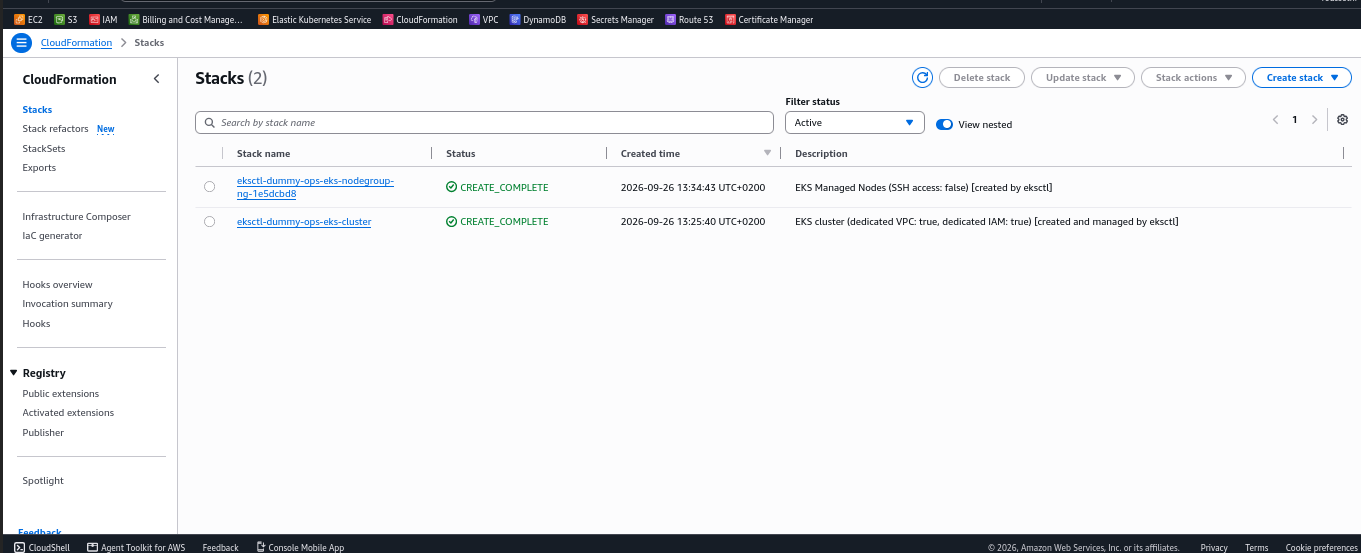Open Spotlight in side navigation
The width and height of the screenshot is (1361, 553).
coord(43,481)
